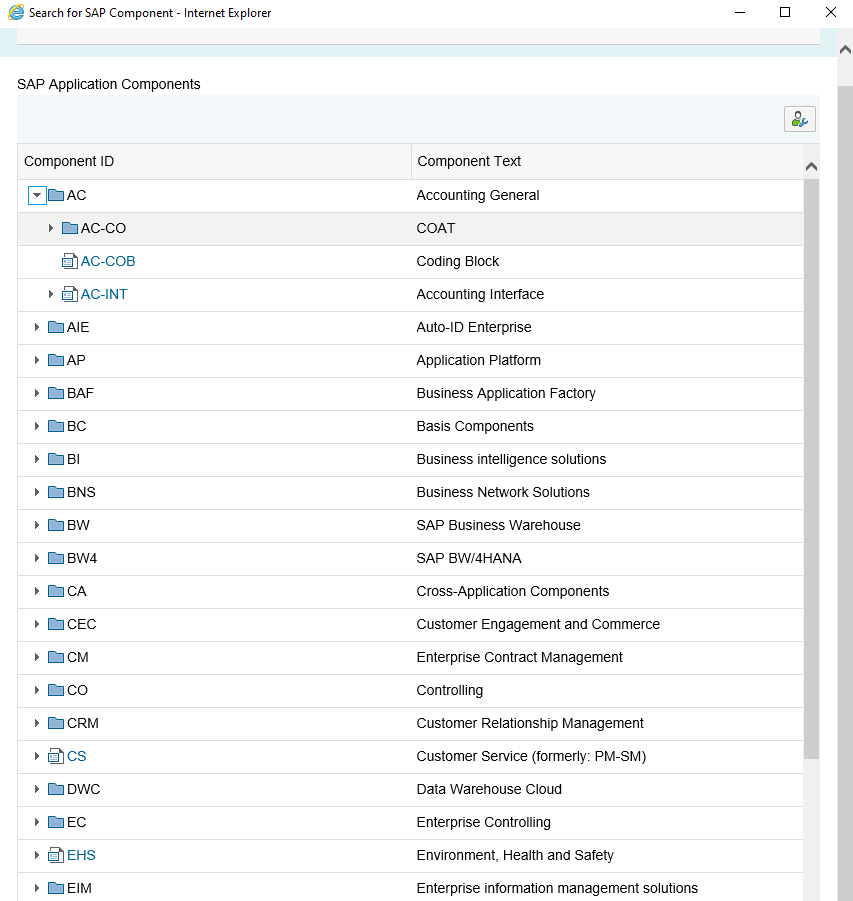Click the BI folder icon
Viewport: 853px width, 901px height.
pyautogui.click(x=56, y=459)
